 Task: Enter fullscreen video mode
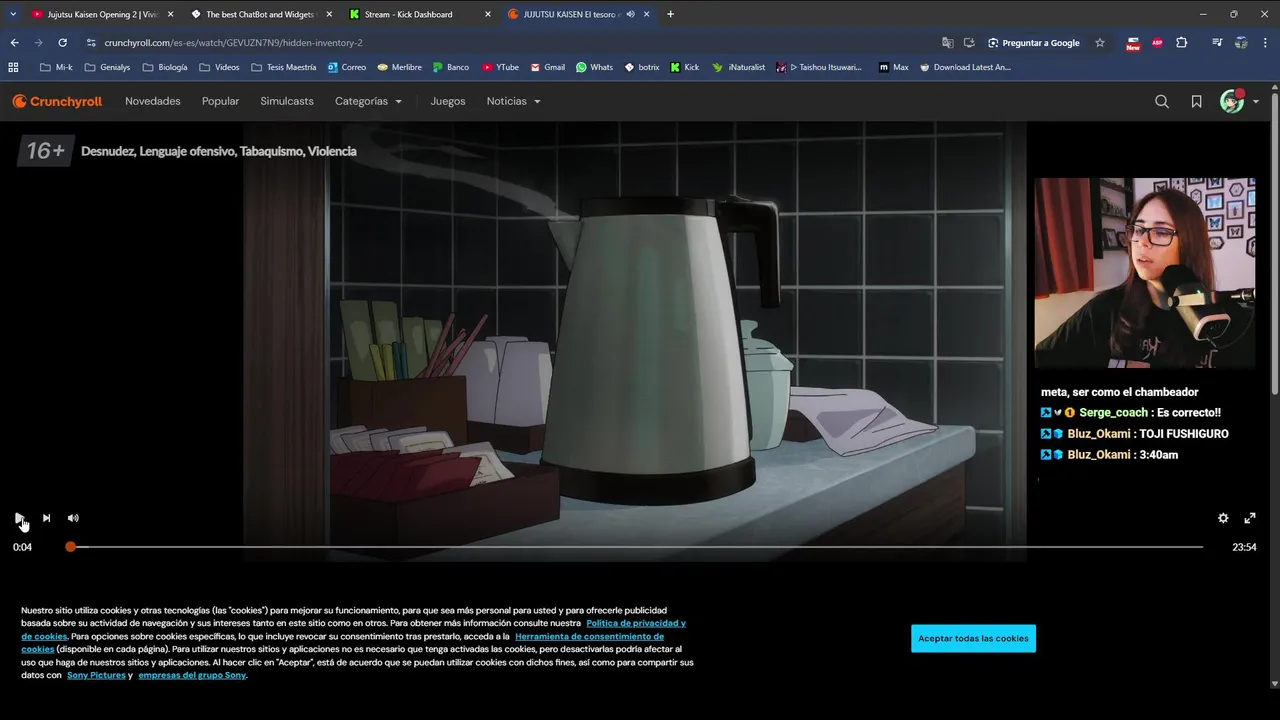1250,518
